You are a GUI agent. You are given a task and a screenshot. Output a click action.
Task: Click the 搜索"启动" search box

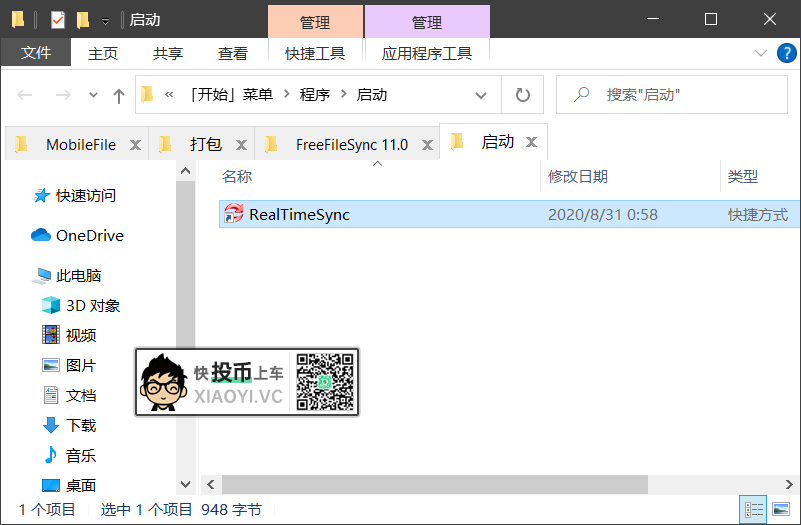pyautogui.click(x=672, y=94)
